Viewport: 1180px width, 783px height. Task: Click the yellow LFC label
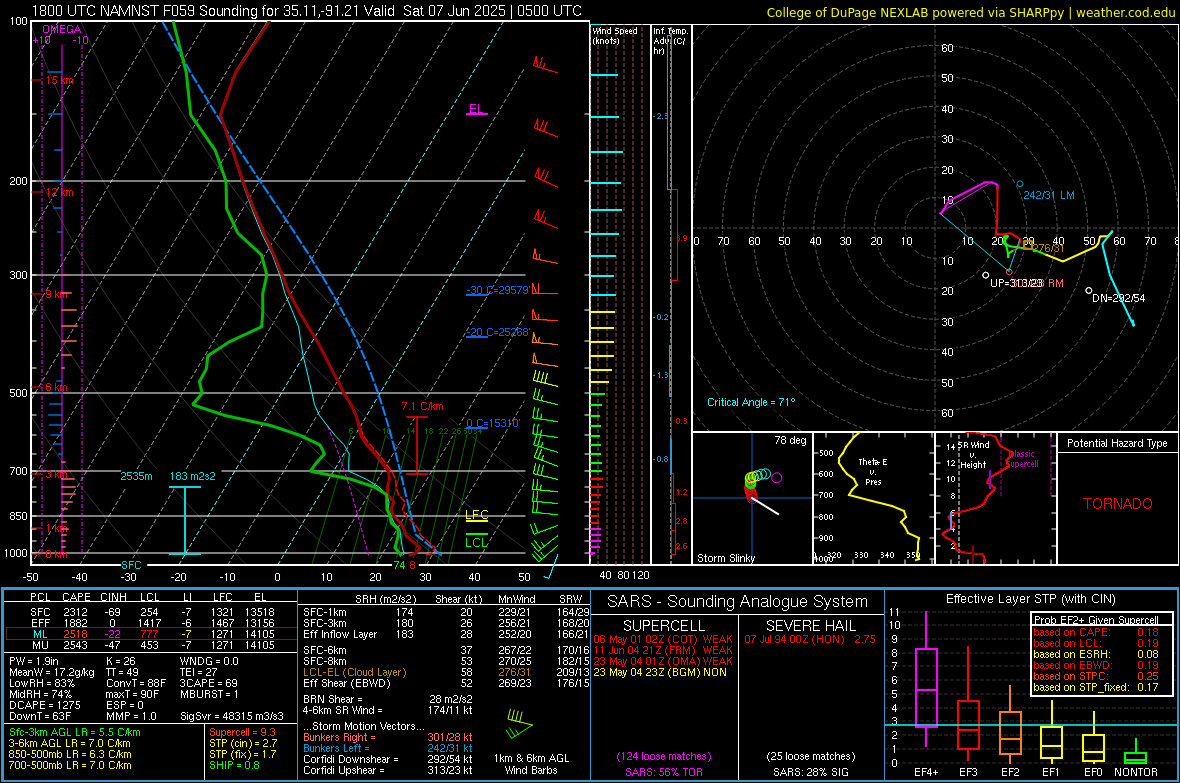pyautogui.click(x=476, y=515)
